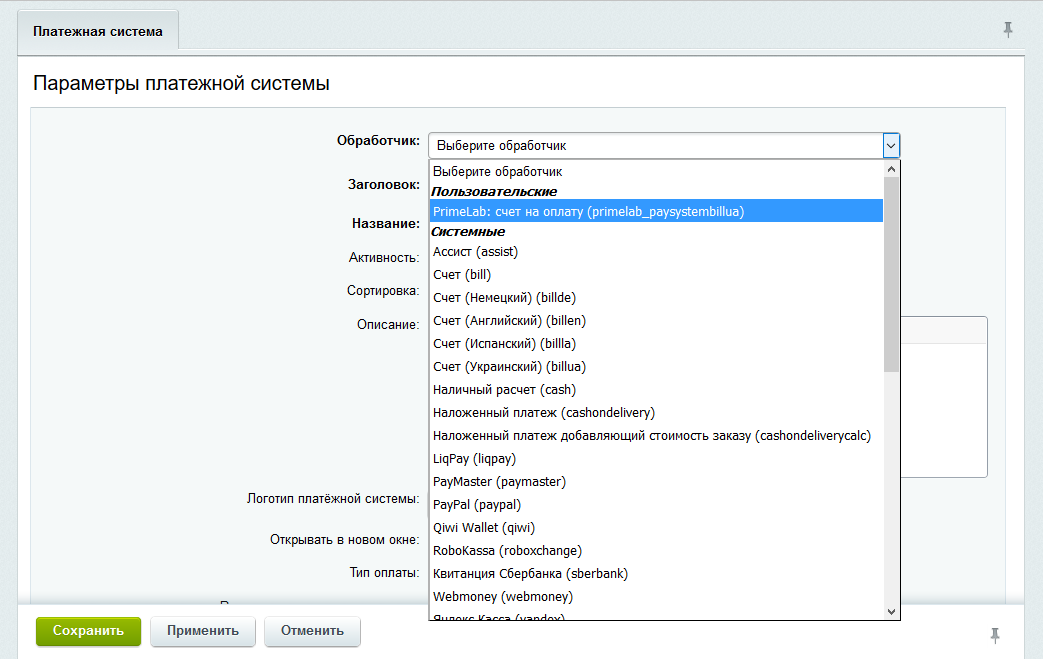The height and width of the screenshot is (659, 1043).
Task: Collapse the Обработчик dropdown arrow
Action: 890,146
